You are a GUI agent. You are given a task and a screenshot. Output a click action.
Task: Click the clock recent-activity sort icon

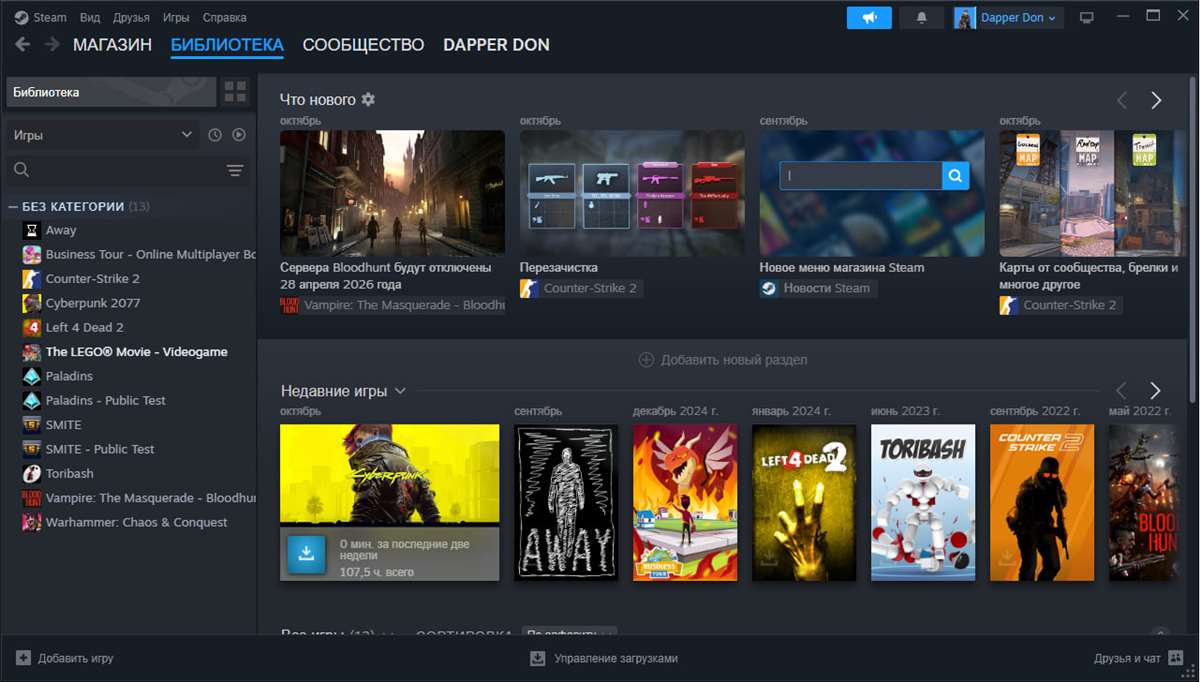pyautogui.click(x=215, y=135)
